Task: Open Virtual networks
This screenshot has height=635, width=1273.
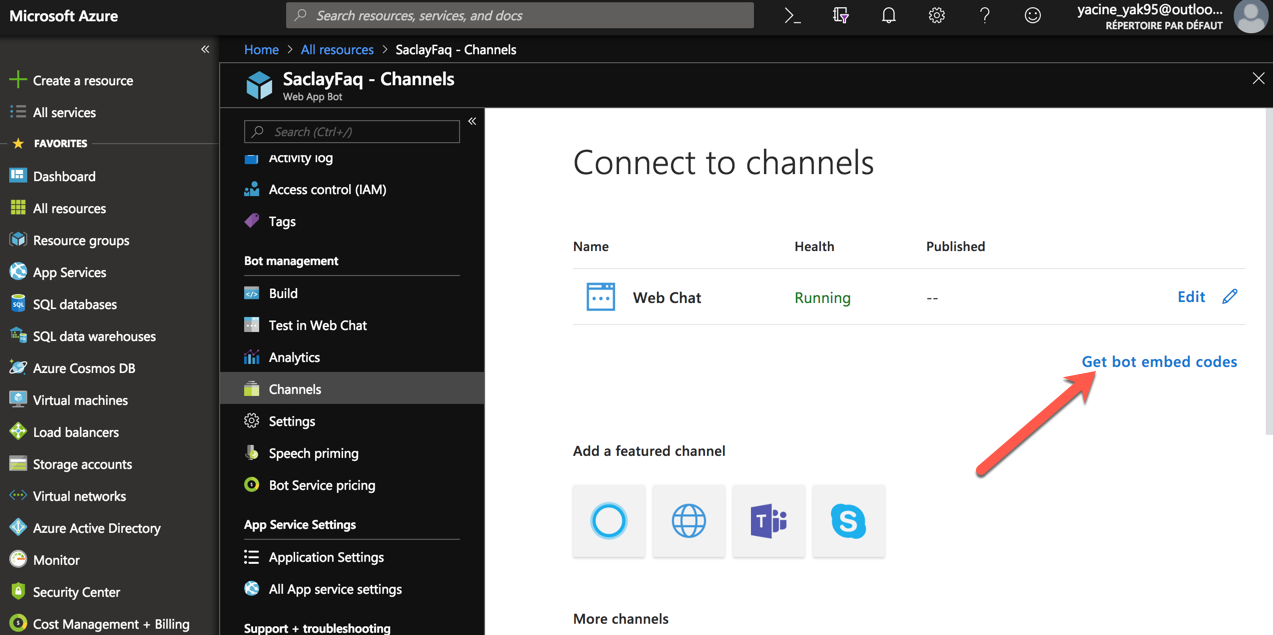Action: coord(68,496)
